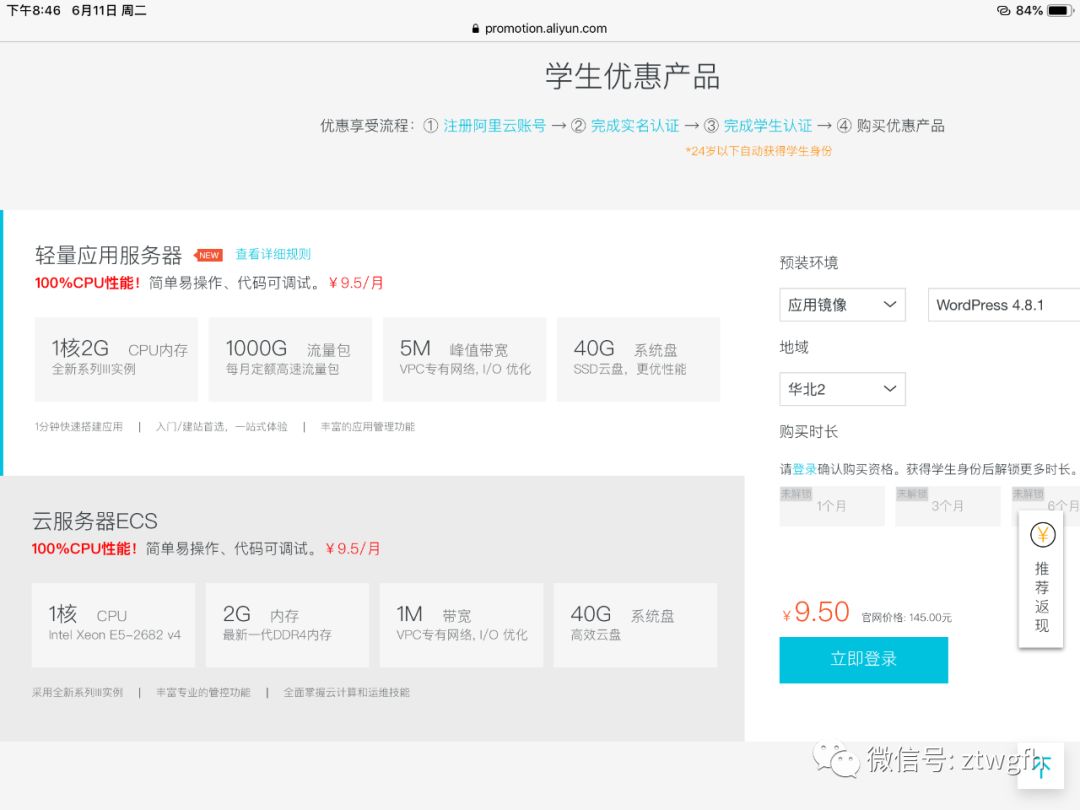Click 官网价格: 145.00元 text
Screen dimensions: 1080x810
tap(906, 617)
